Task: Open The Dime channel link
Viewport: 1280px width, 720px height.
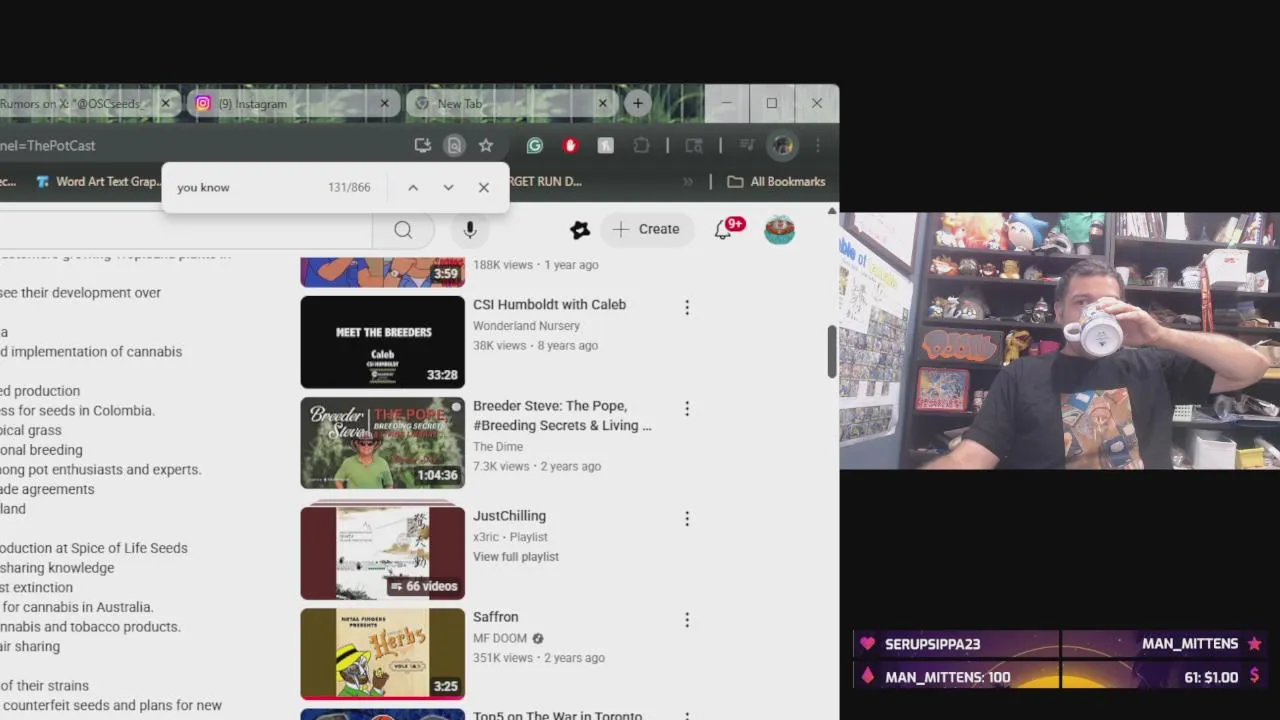Action: (498, 446)
